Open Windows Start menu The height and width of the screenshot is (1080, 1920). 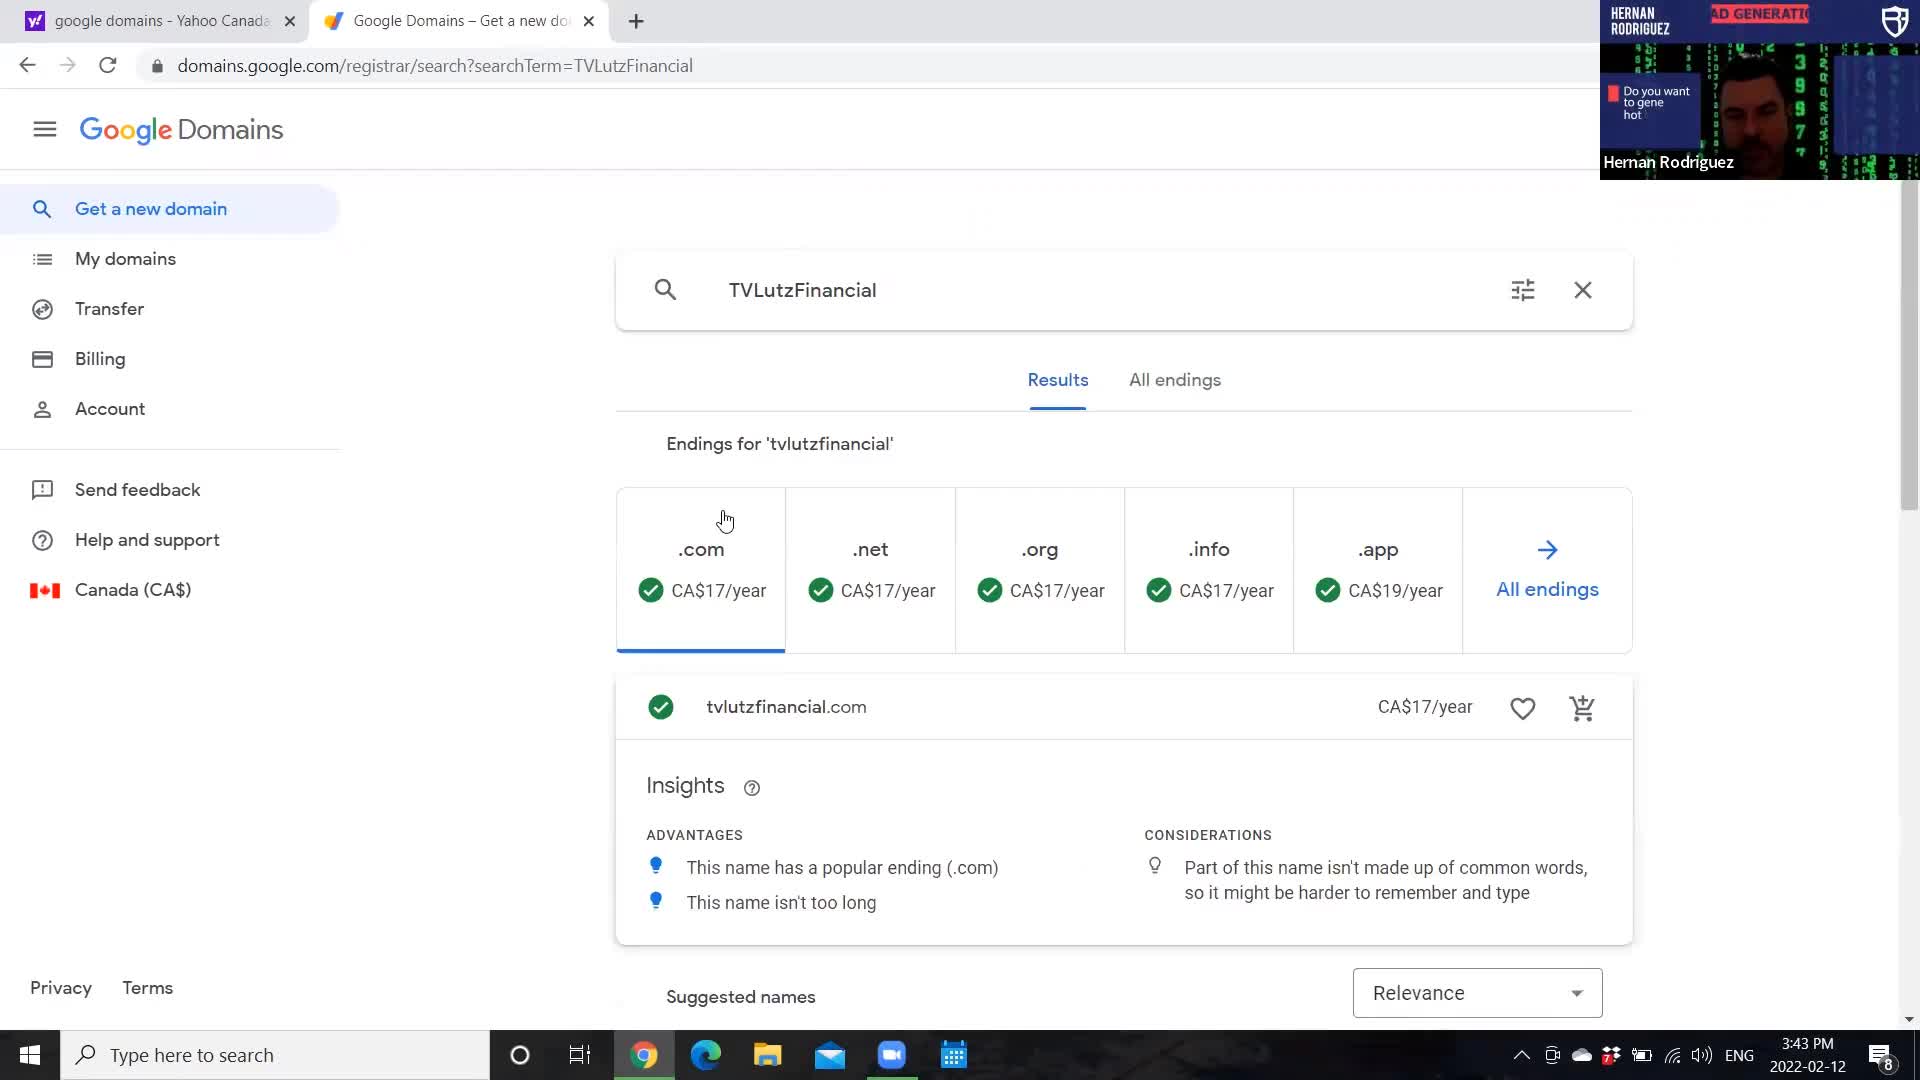30,1055
